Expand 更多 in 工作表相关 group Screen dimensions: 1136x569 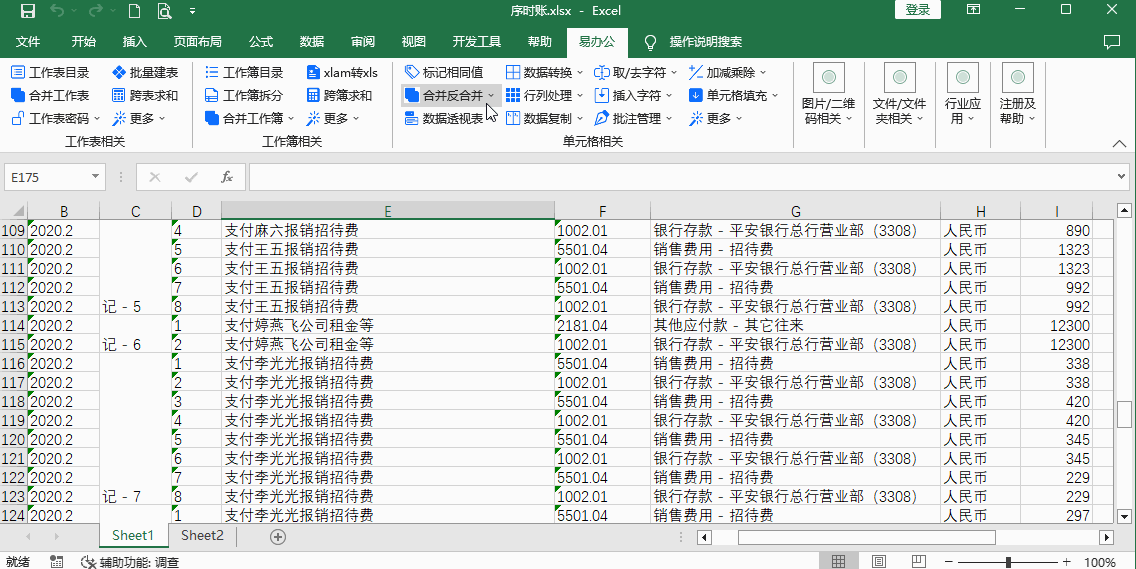pos(162,118)
